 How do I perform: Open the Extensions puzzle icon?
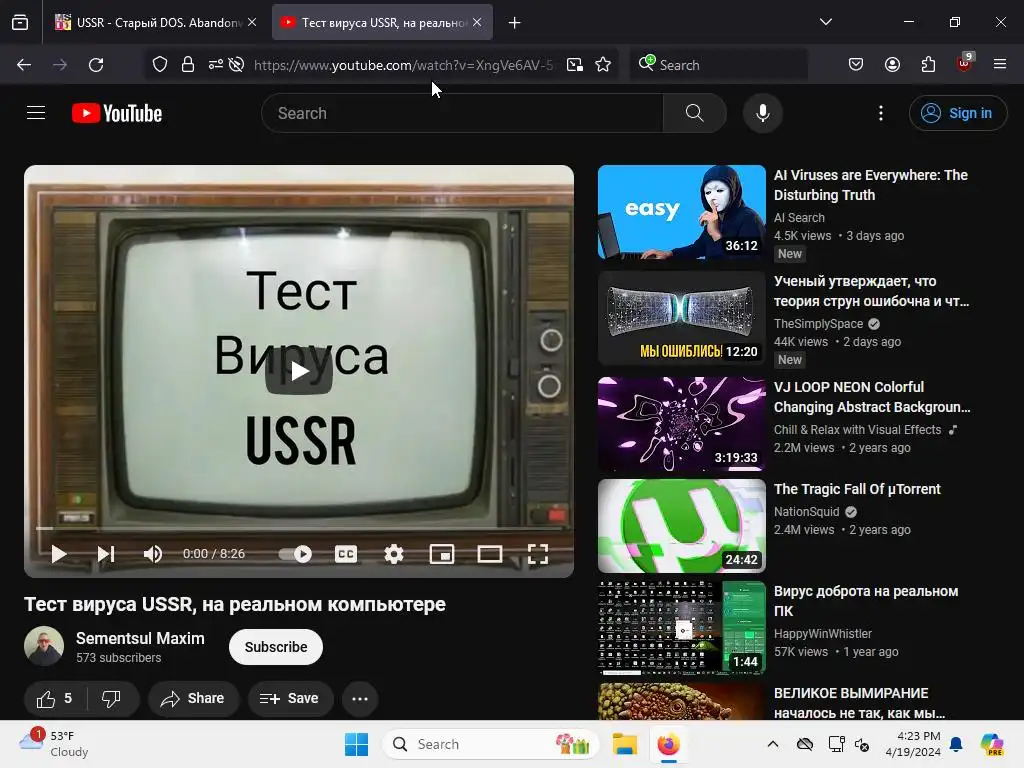tap(928, 65)
